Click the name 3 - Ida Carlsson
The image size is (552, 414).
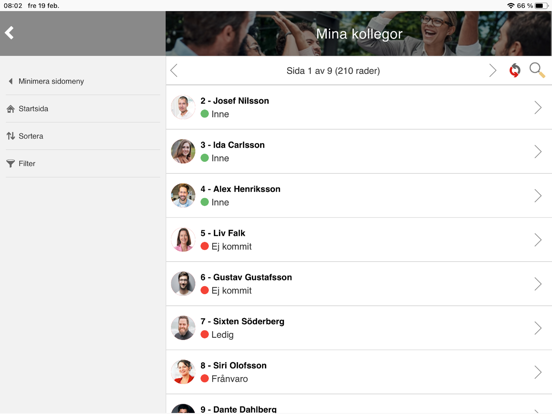[233, 145]
